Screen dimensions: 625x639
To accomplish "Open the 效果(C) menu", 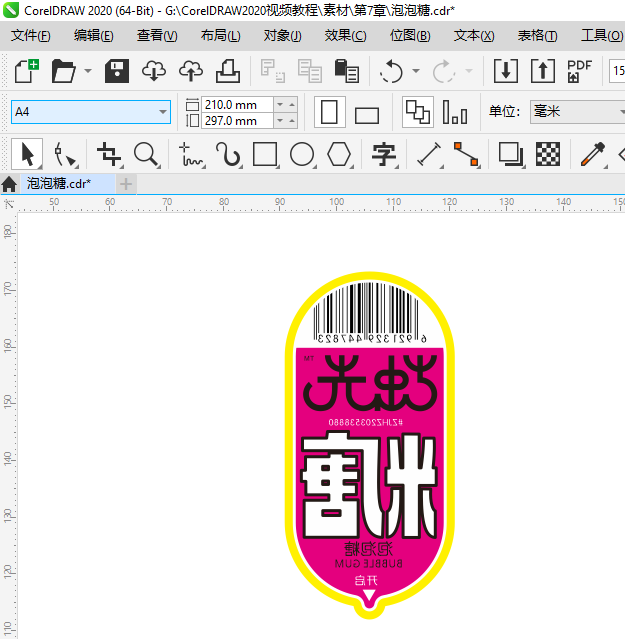I will 345,36.
